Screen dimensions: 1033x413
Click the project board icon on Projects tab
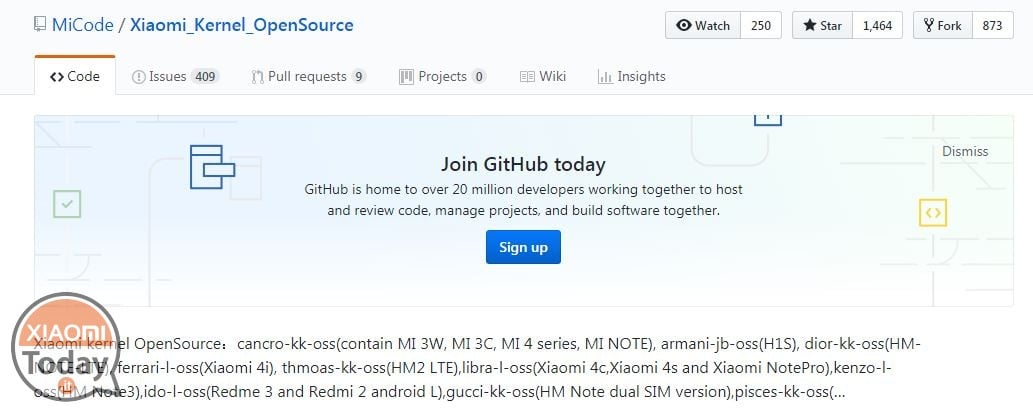click(406, 77)
